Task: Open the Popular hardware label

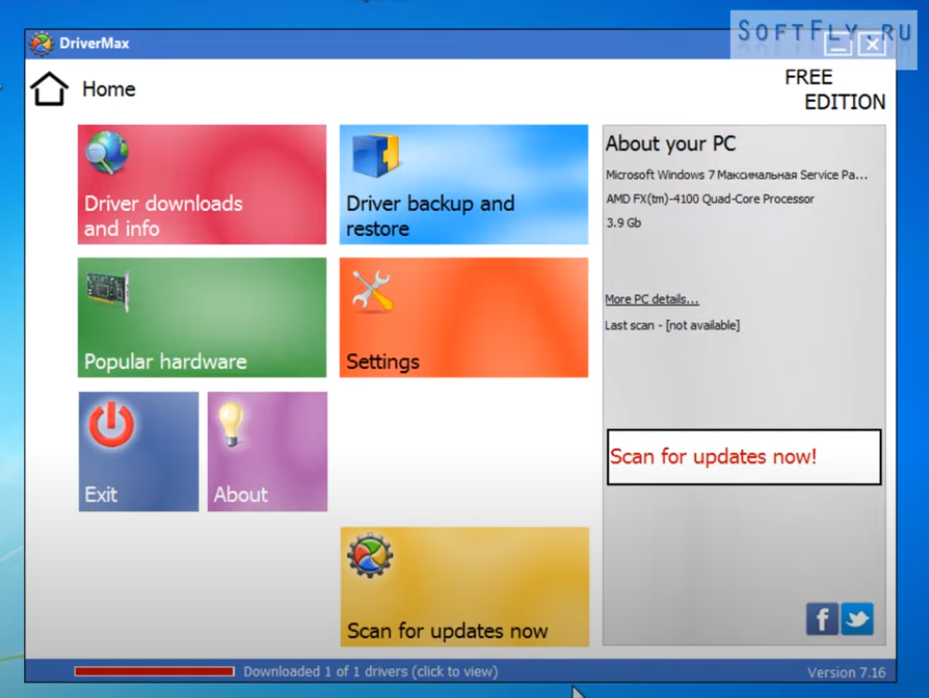Action: coord(165,361)
